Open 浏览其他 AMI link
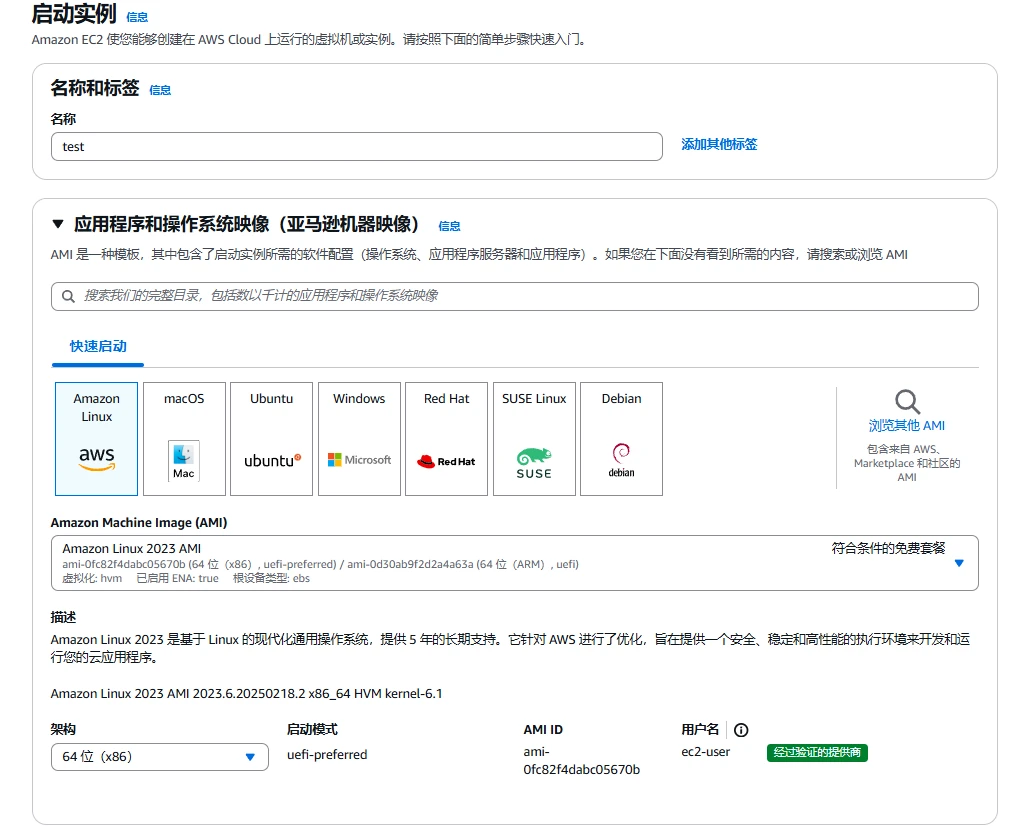 (x=906, y=426)
